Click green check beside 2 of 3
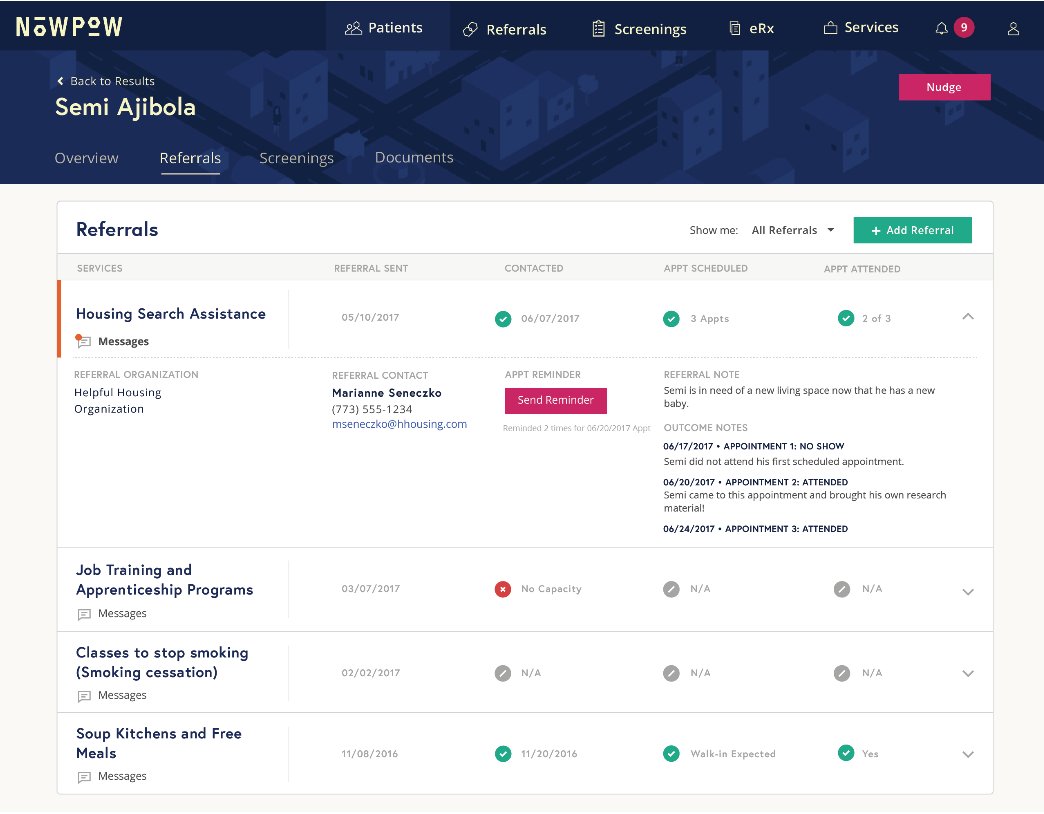Viewport: 1044px width, 814px height. (846, 318)
